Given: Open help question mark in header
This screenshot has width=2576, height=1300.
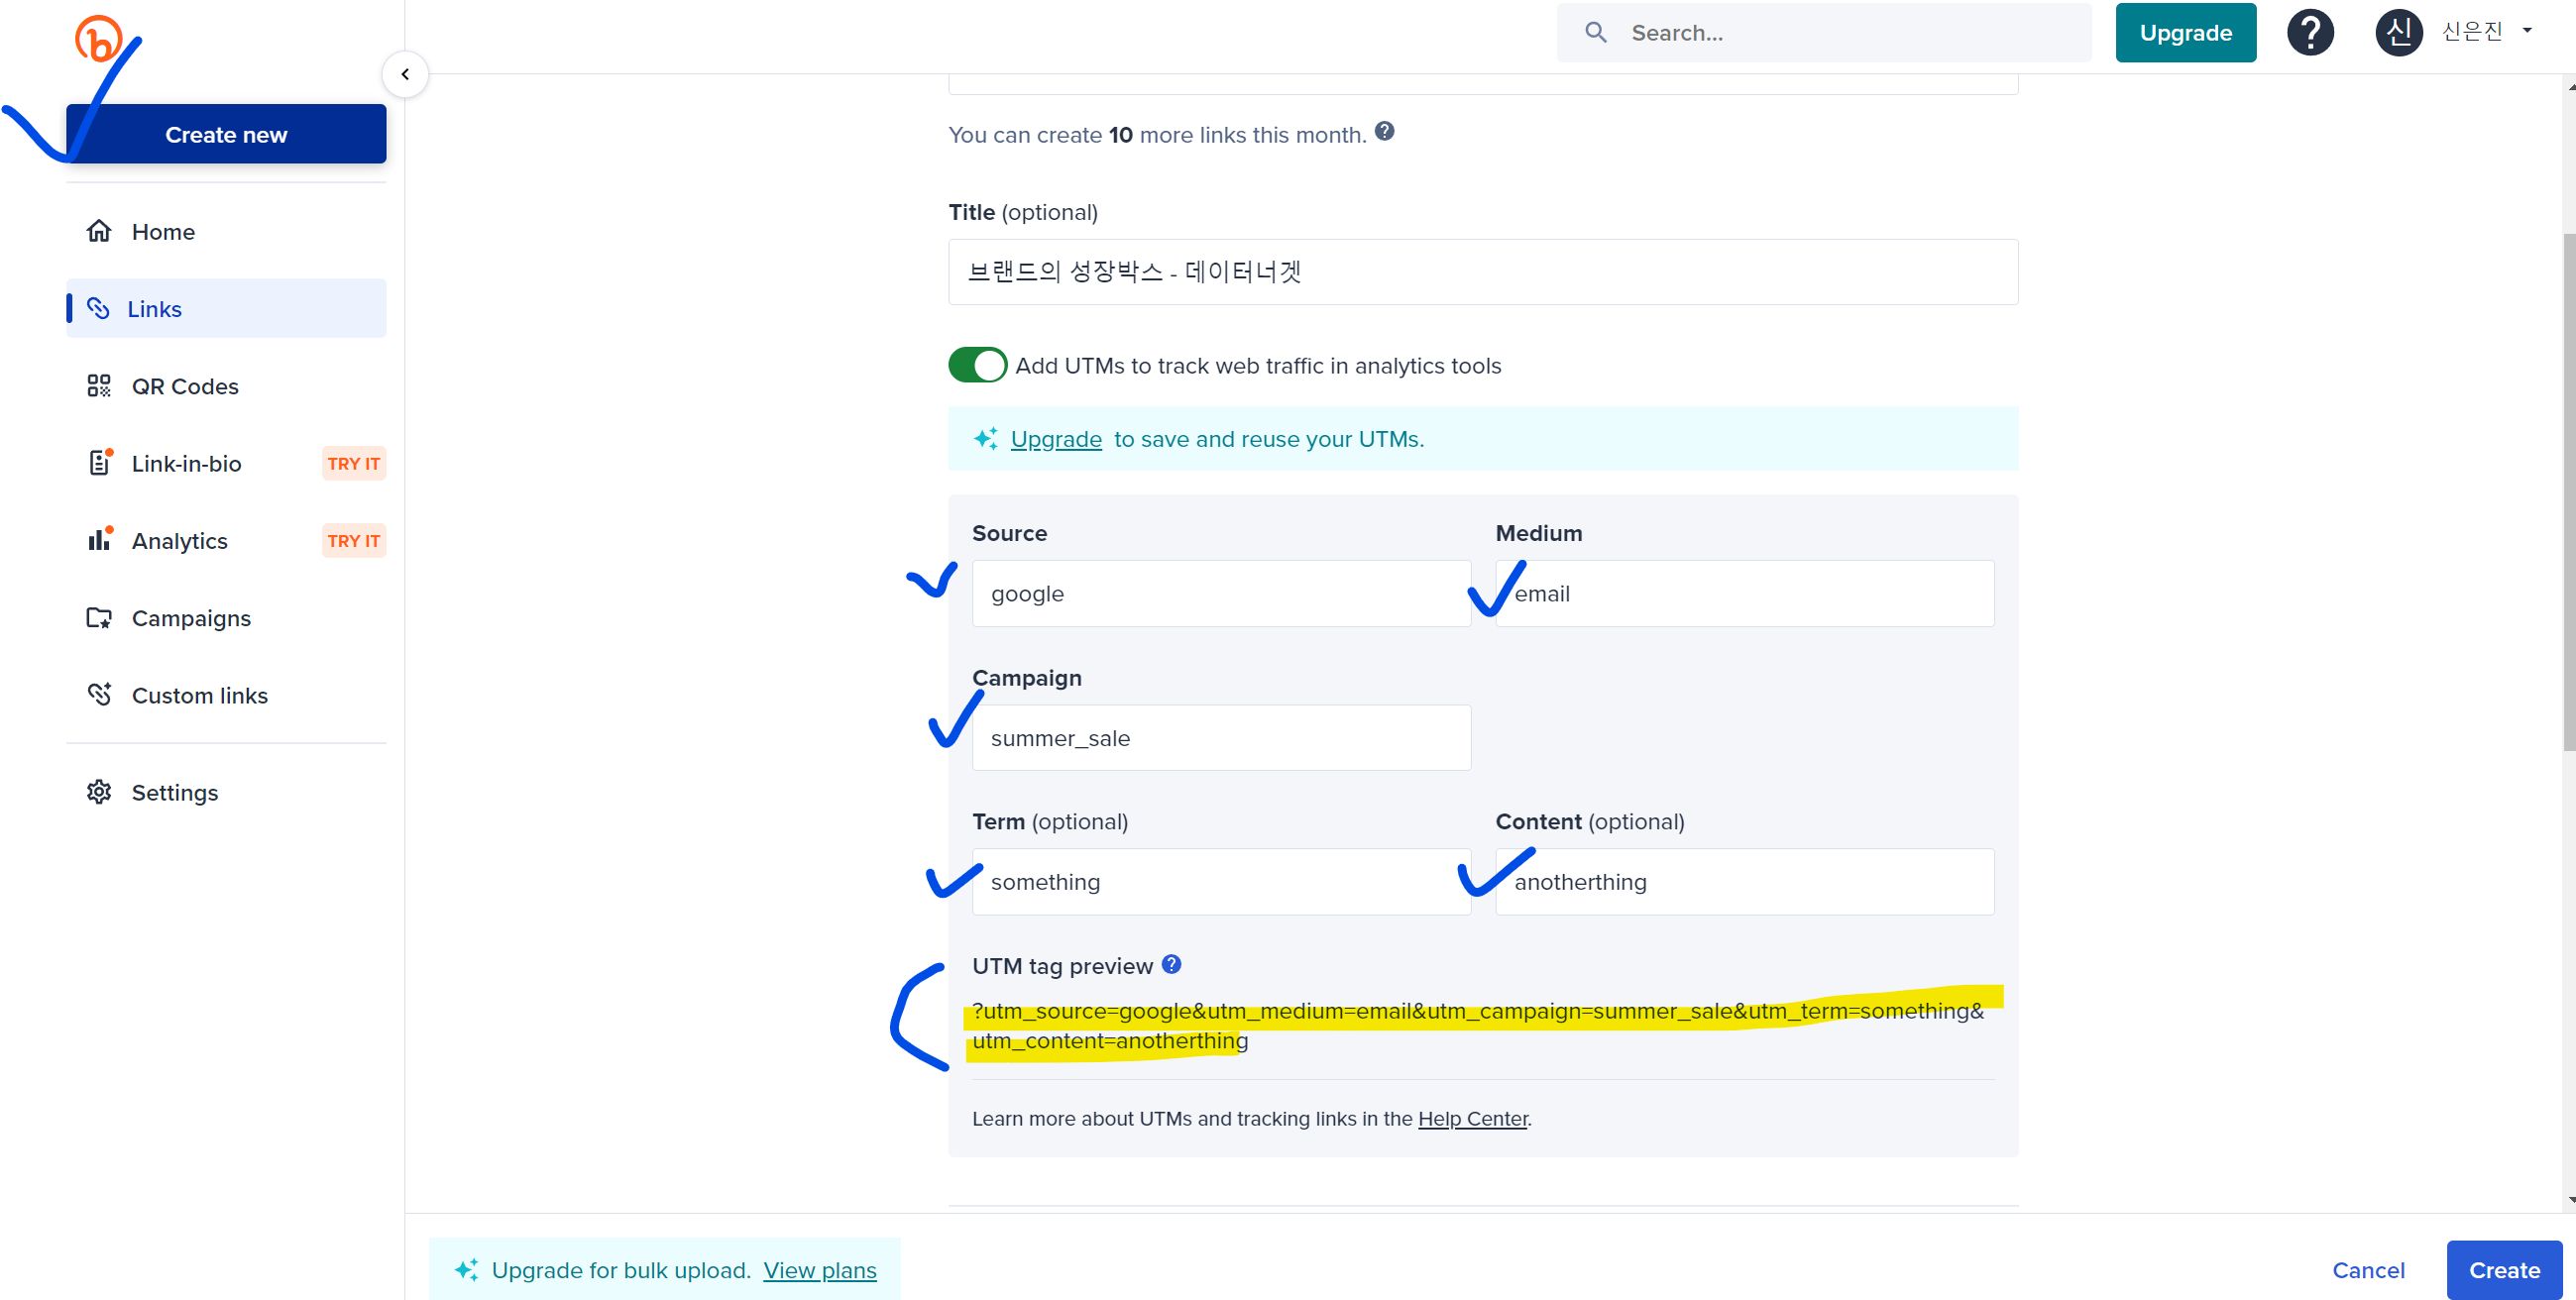Looking at the screenshot, I should pos(2310,33).
